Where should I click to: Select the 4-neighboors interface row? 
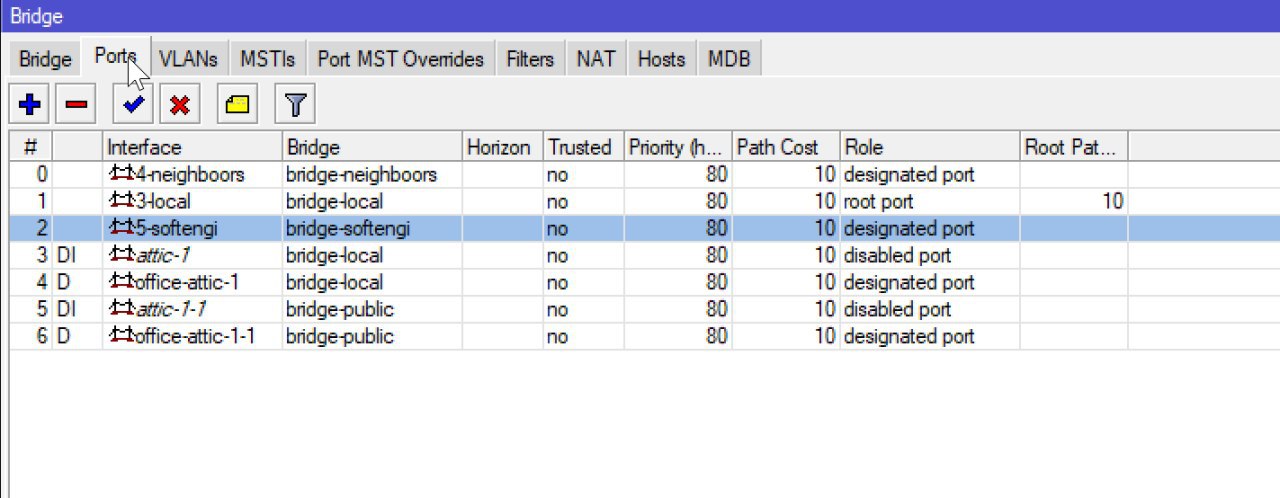coord(644,174)
